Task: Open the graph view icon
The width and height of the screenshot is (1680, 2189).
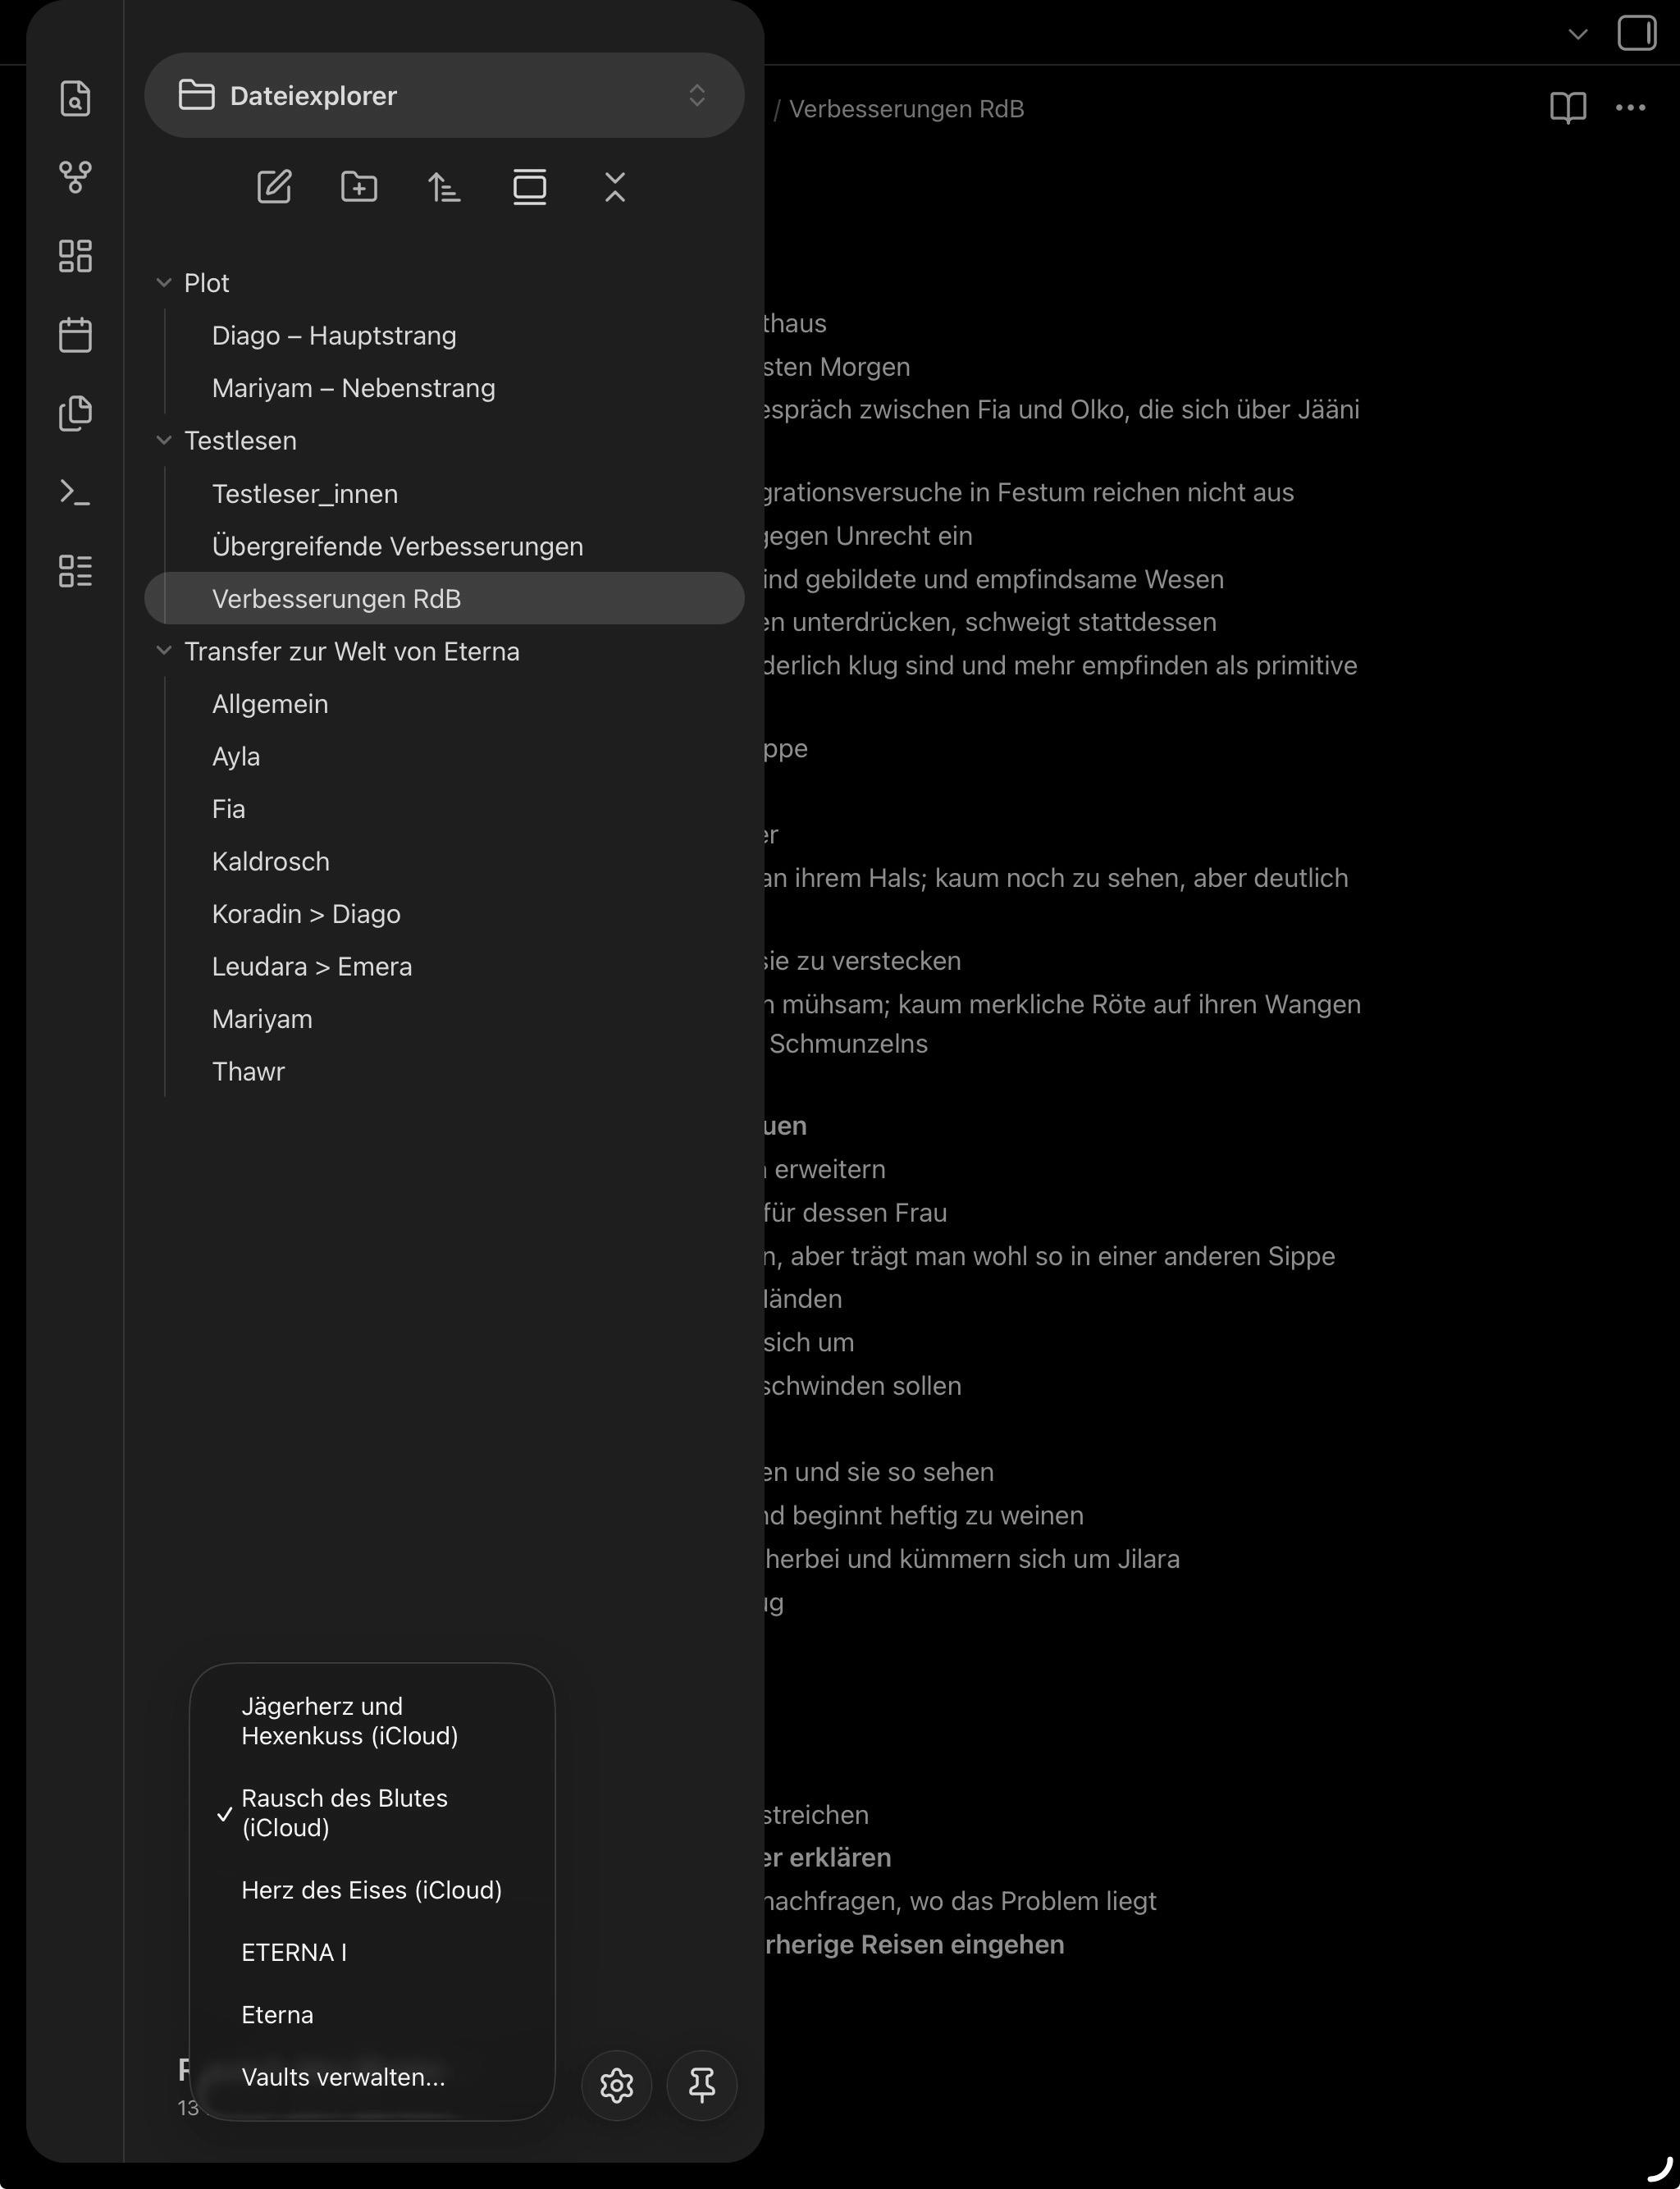Action: coord(75,177)
